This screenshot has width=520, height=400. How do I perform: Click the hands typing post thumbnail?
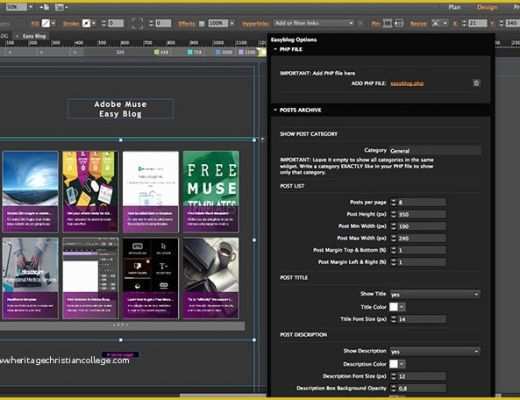point(30,265)
